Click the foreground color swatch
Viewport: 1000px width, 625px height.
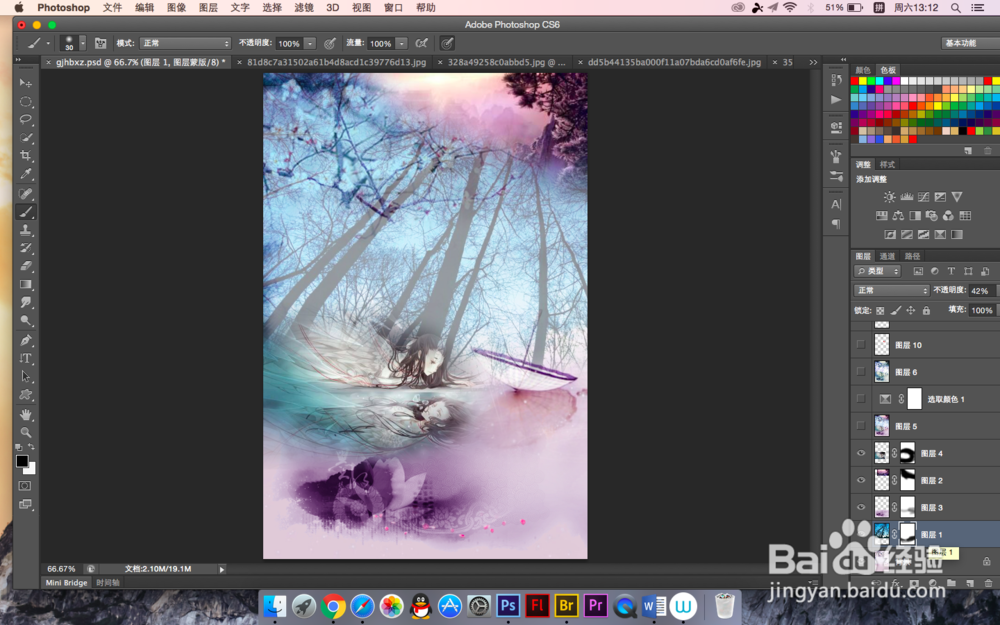(22, 461)
